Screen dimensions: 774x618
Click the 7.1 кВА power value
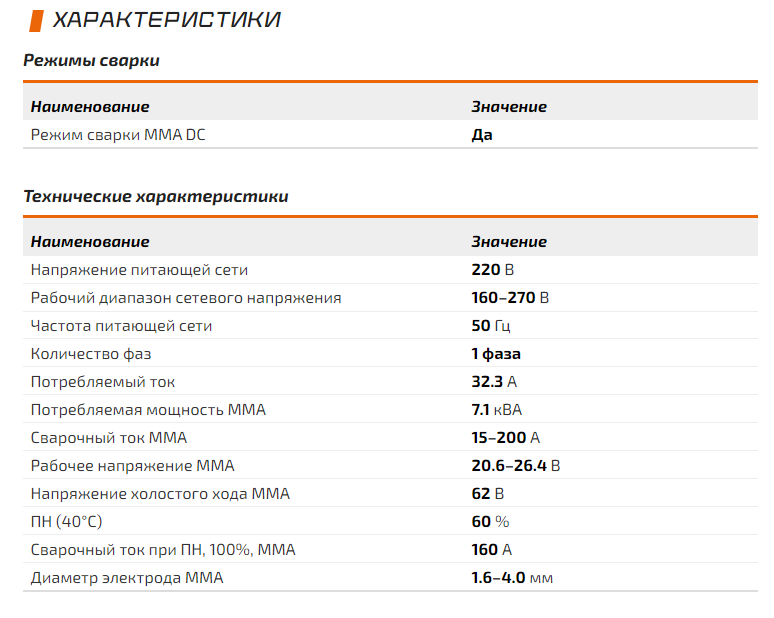pos(497,410)
